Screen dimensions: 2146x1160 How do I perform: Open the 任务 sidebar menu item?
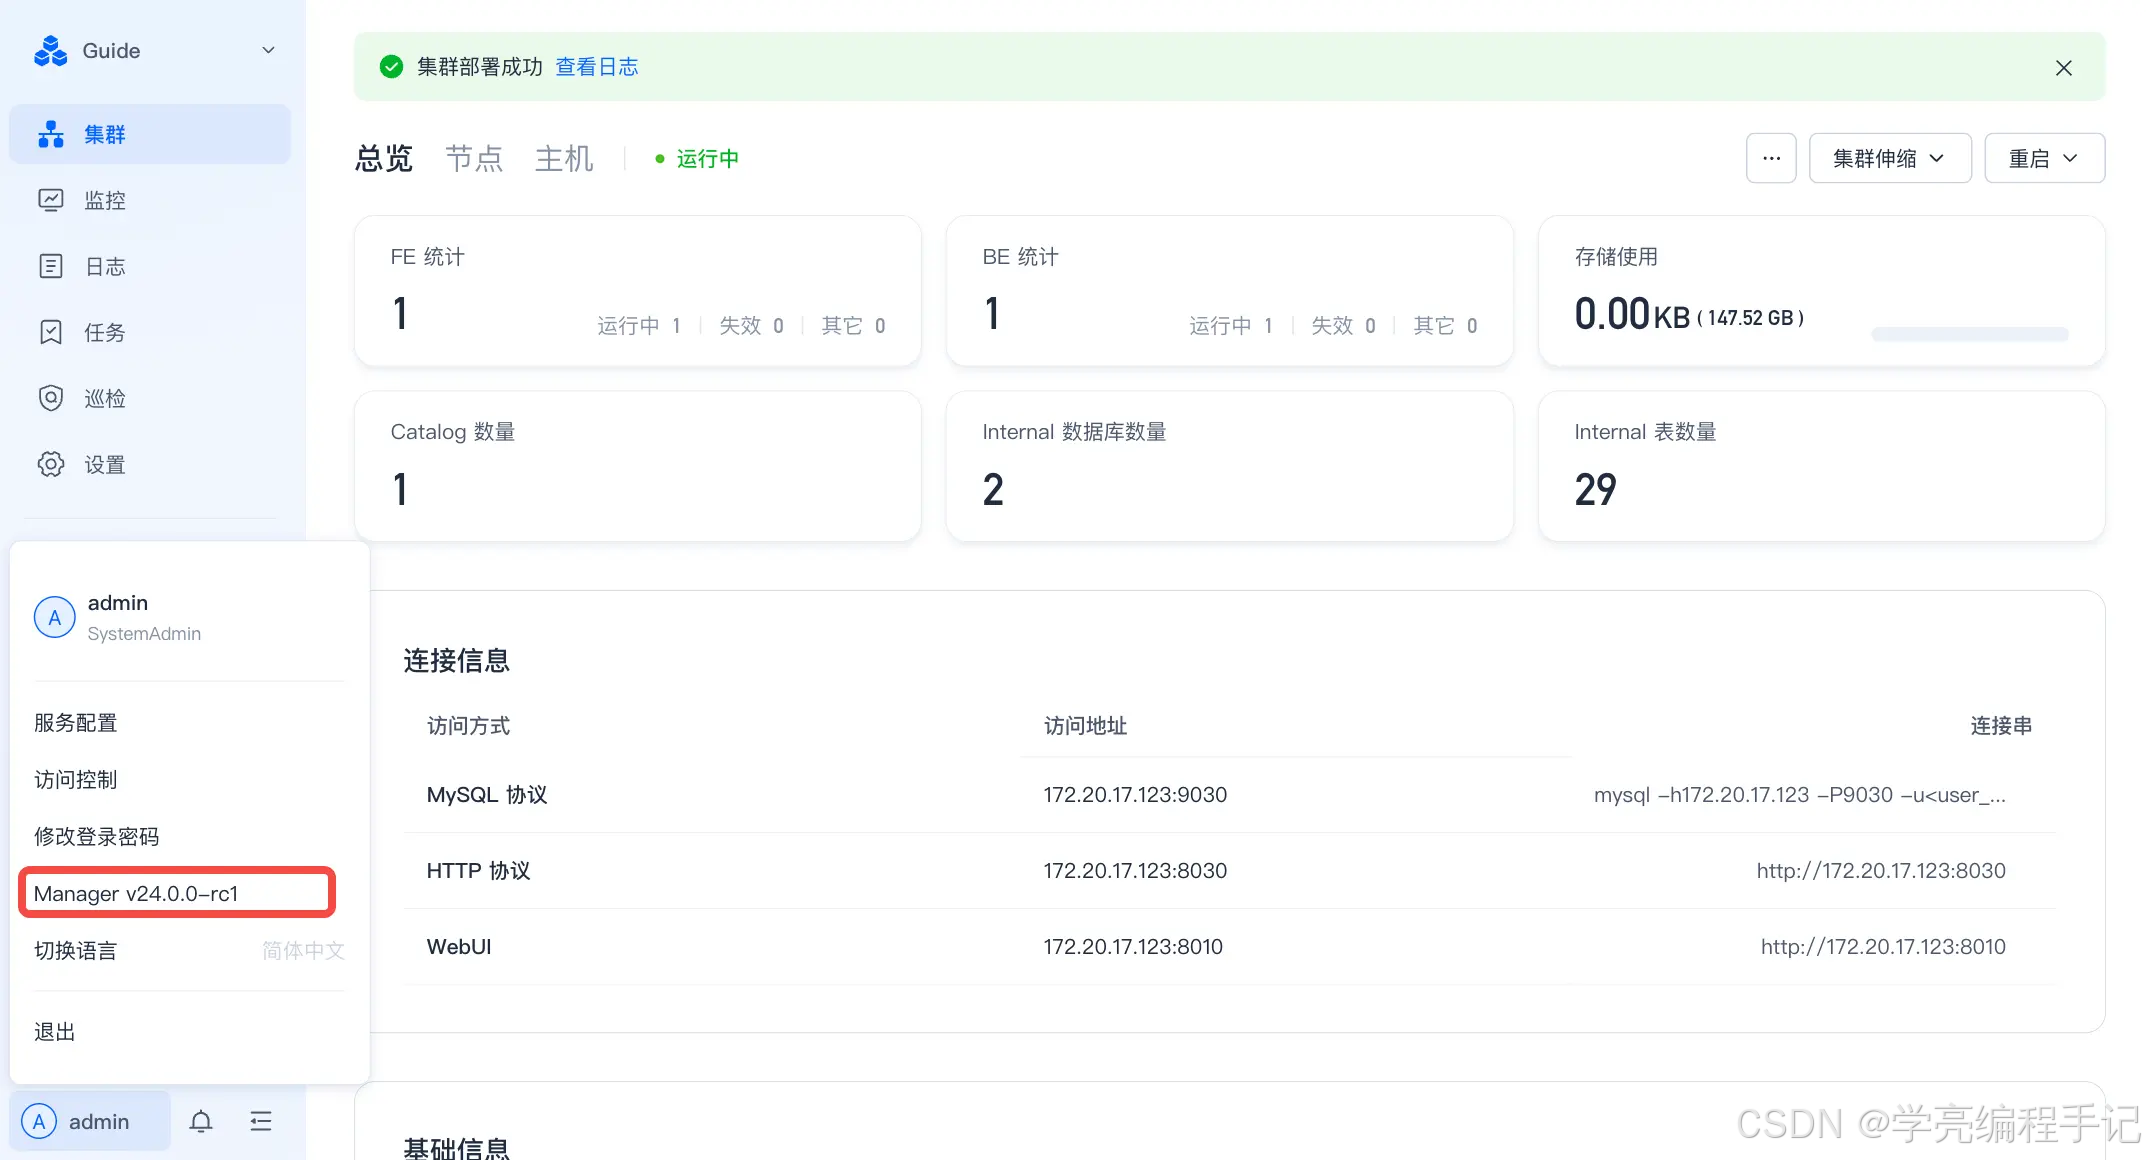(x=150, y=332)
